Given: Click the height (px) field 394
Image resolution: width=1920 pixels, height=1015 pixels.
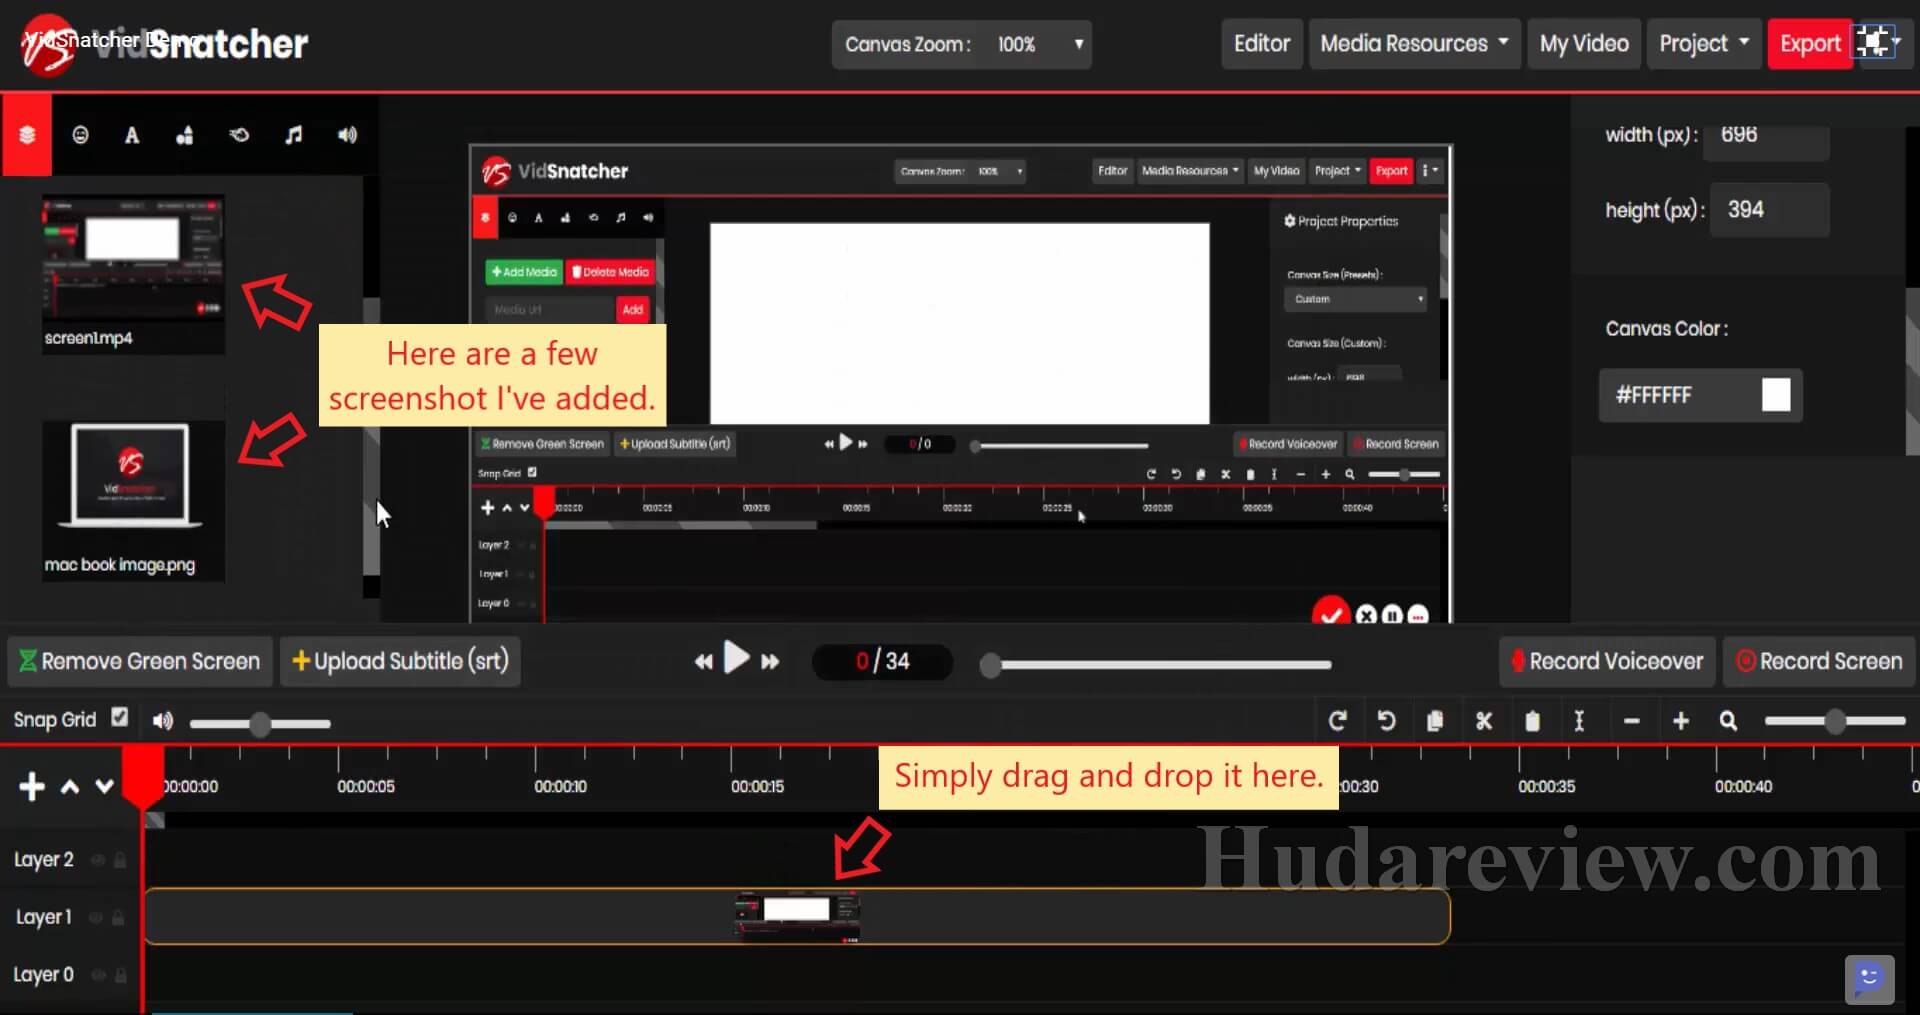Looking at the screenshot, I should (1769, 210).
